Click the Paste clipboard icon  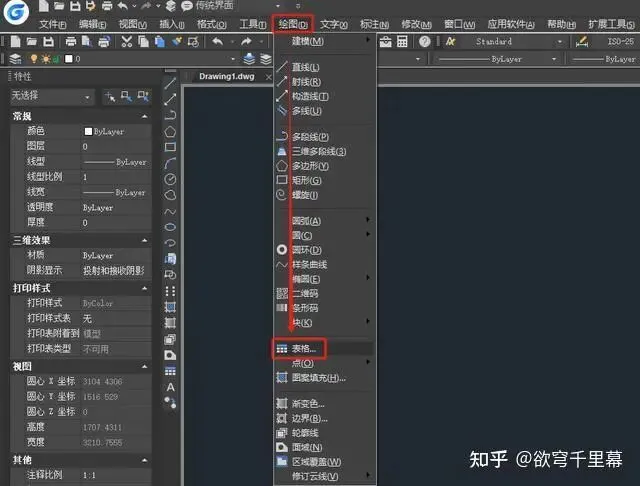point(160,42)
